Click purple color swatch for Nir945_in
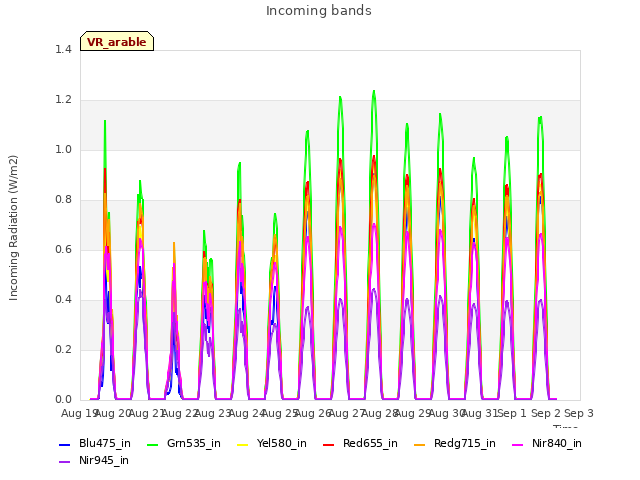The width and height of the screenshot is (640, 480). pos(64,462)
